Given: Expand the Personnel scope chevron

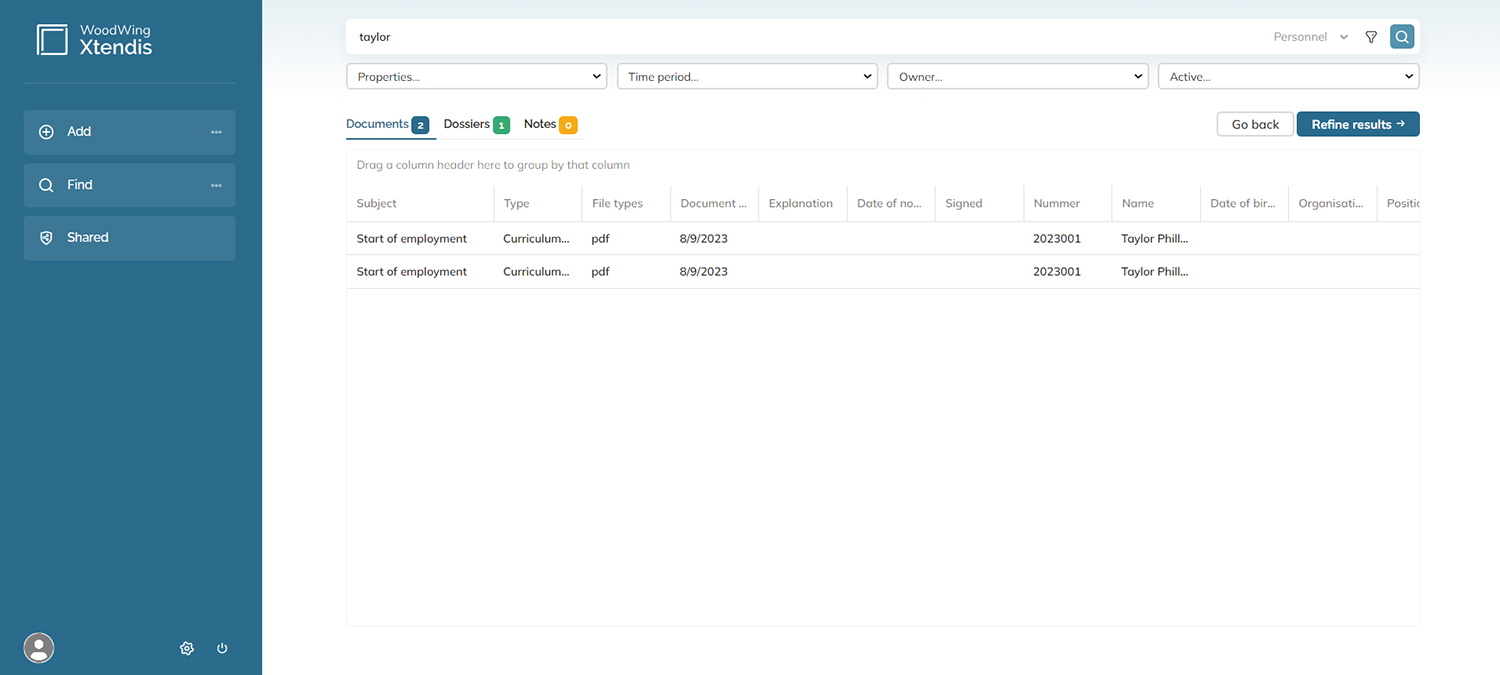Looking at the screenshot, I should click(x=1344, y=37).
